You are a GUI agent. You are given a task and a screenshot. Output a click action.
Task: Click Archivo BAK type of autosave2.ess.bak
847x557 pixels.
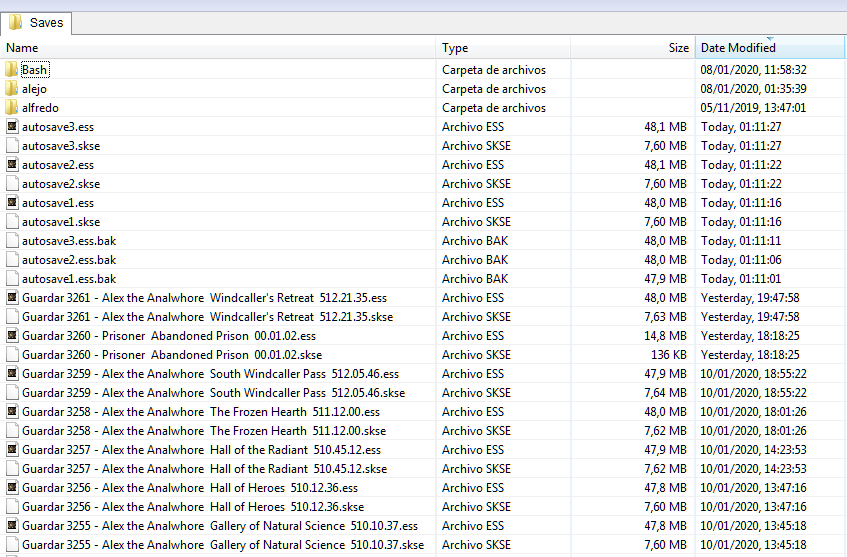click(475, 260)
